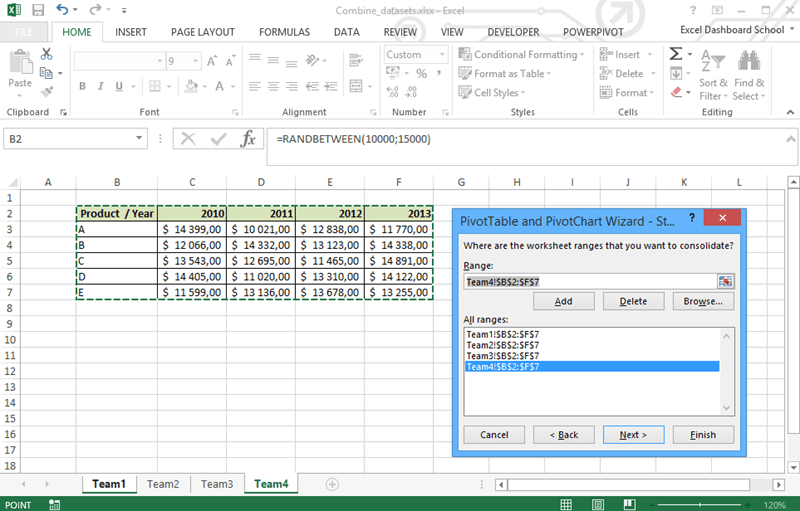This screenshot has height=511, width=800.
Task: Click the Decrease Font Size icon
Action: [x=230, y=61]
